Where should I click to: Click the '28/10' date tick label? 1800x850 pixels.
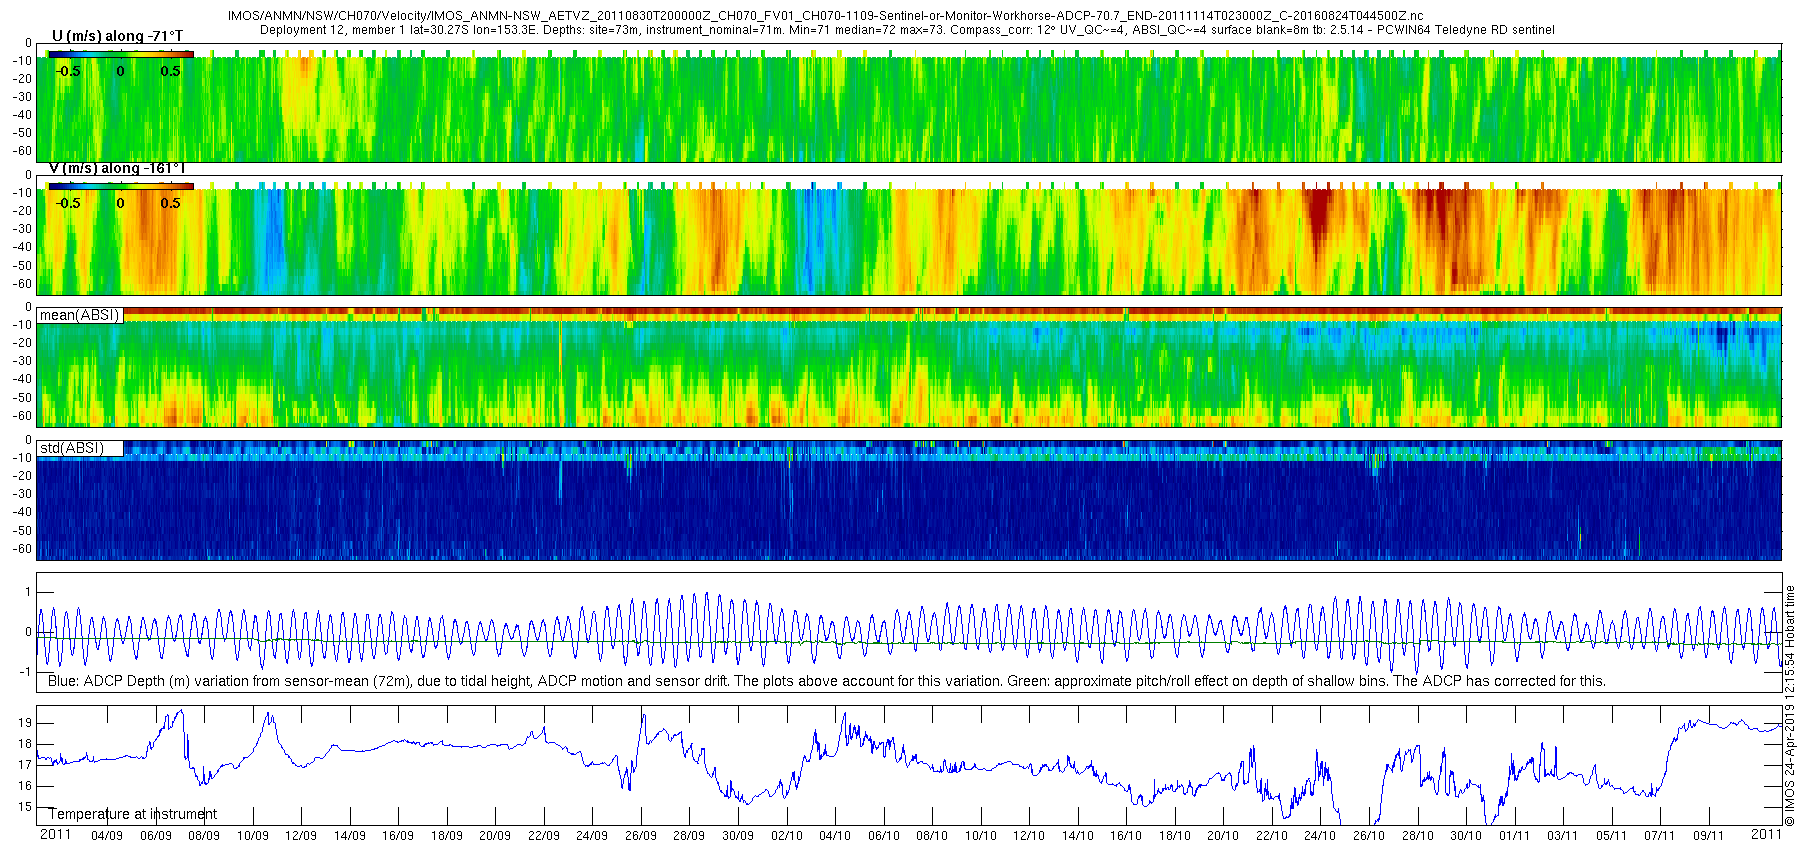(x=1418, y=835)
